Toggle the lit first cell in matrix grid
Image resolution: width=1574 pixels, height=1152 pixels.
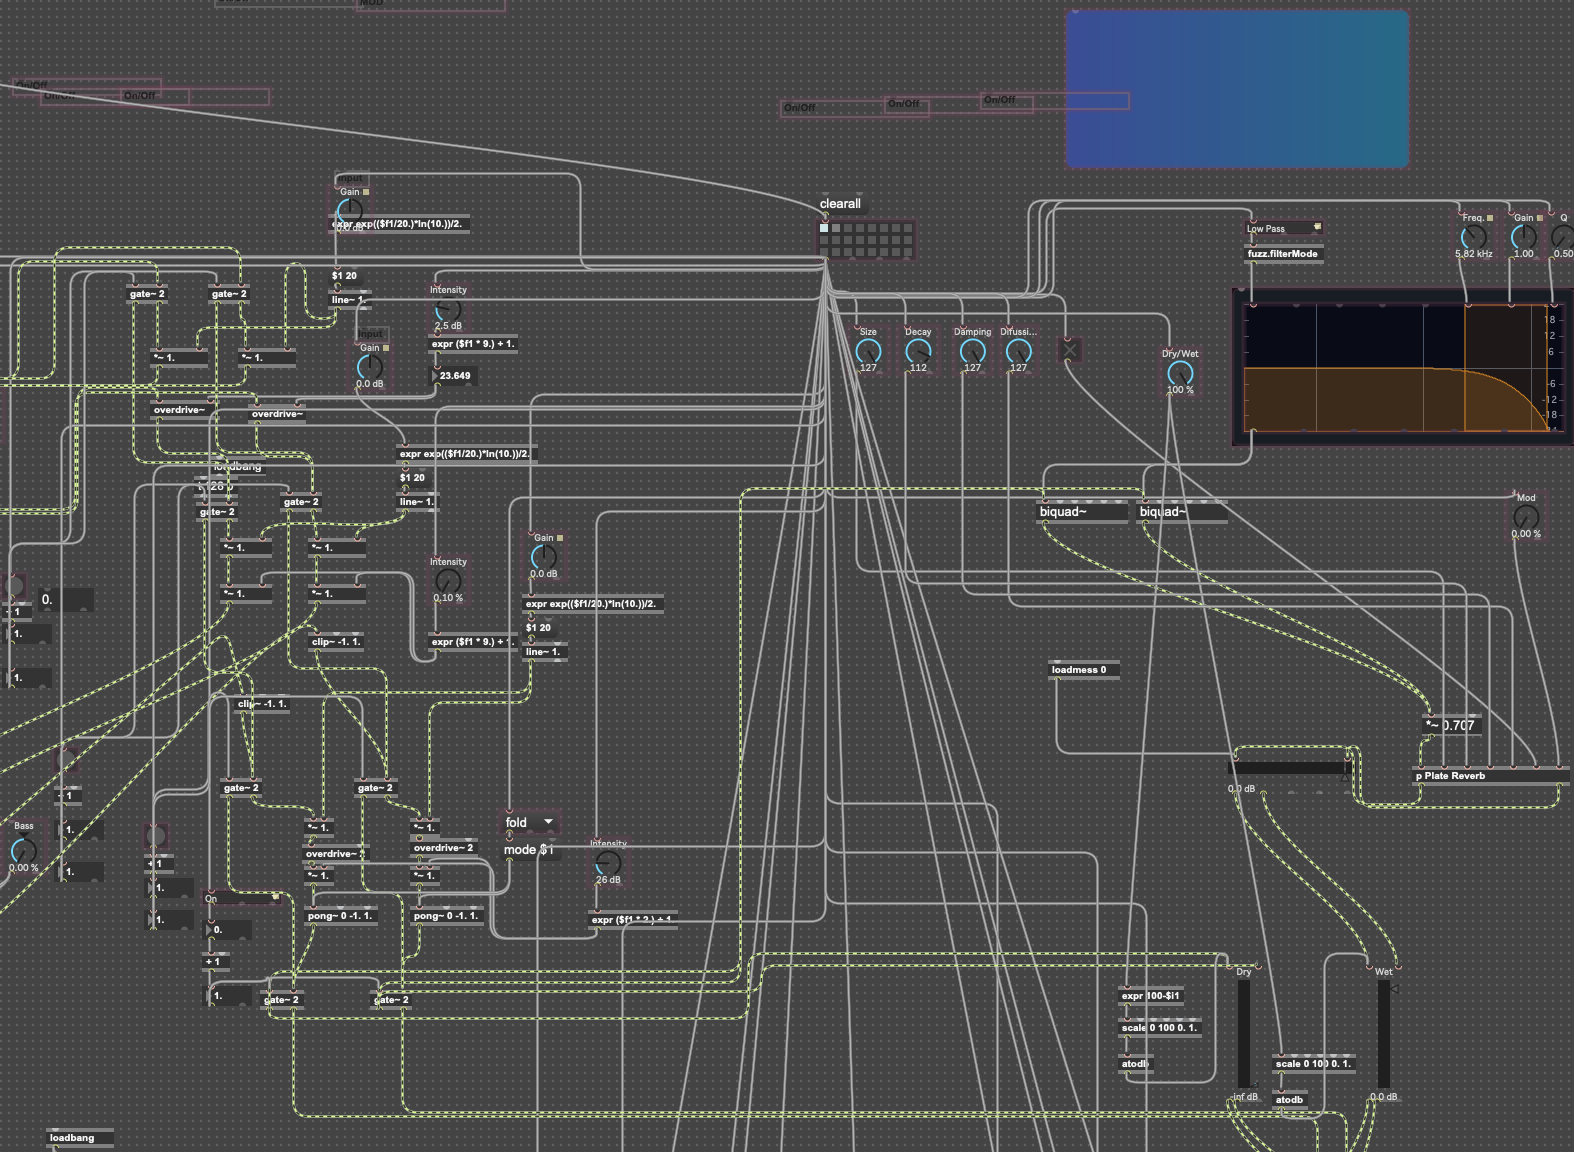(824, 228)
